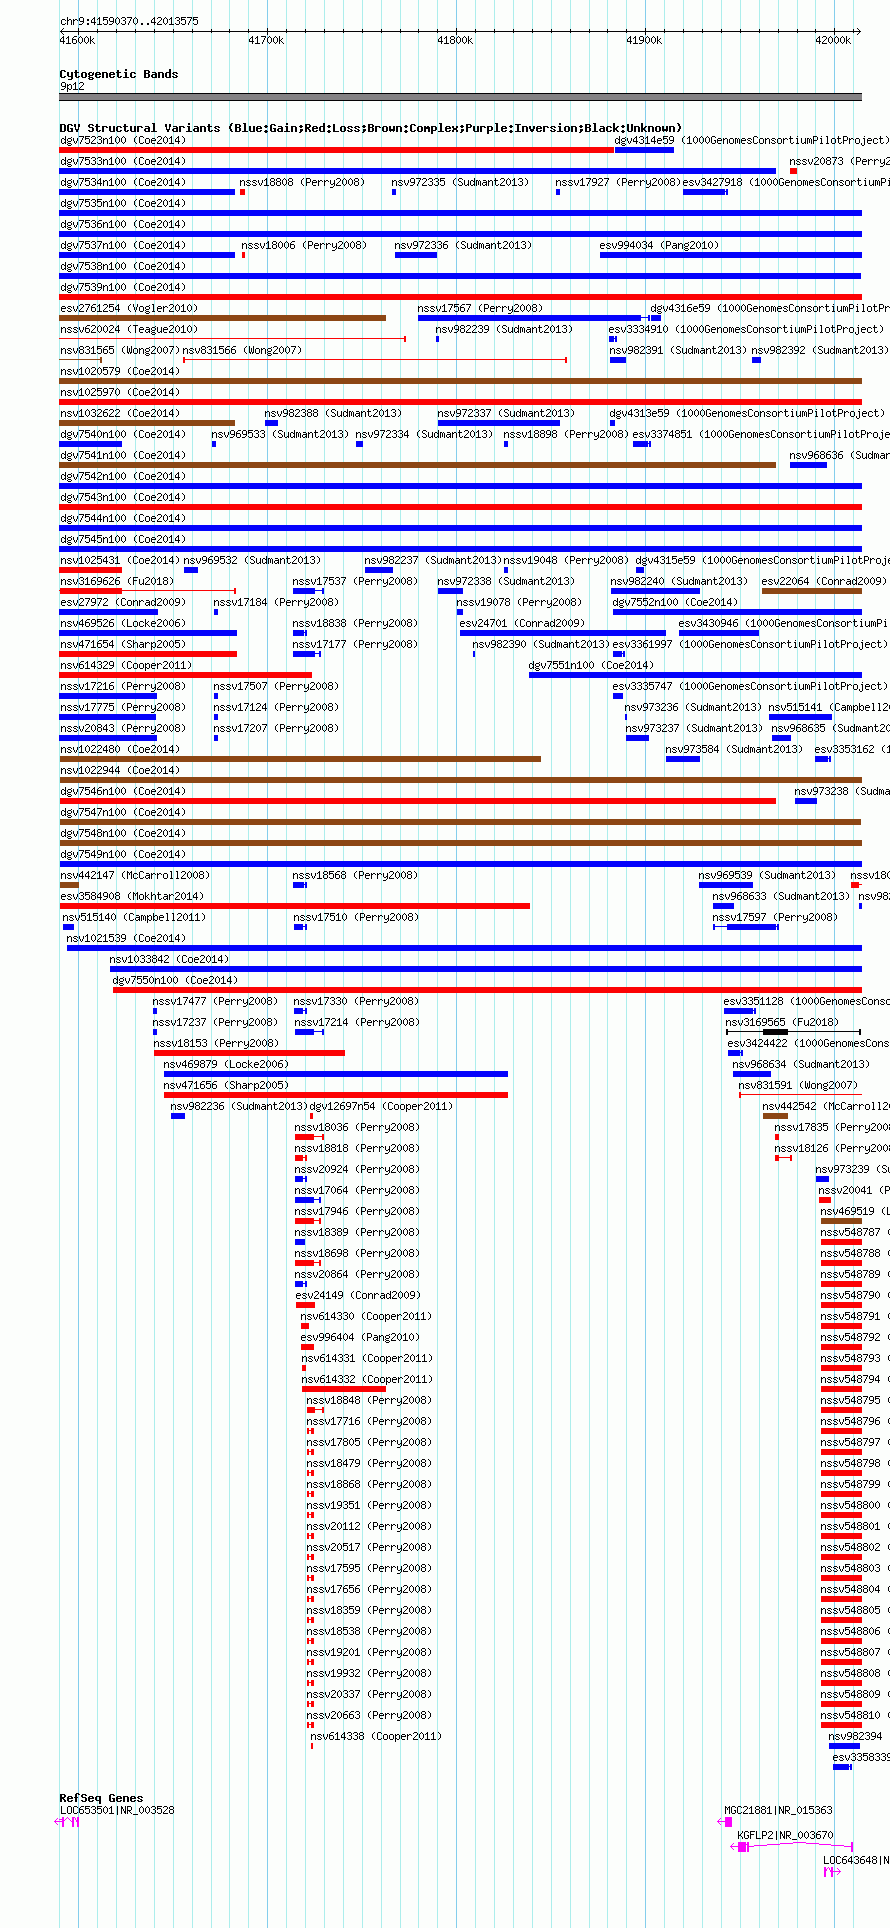Click the gray 9p12 cytogenetic band bar
Image resolution: width=890 pixels, height=1928 pixels.
461,97
